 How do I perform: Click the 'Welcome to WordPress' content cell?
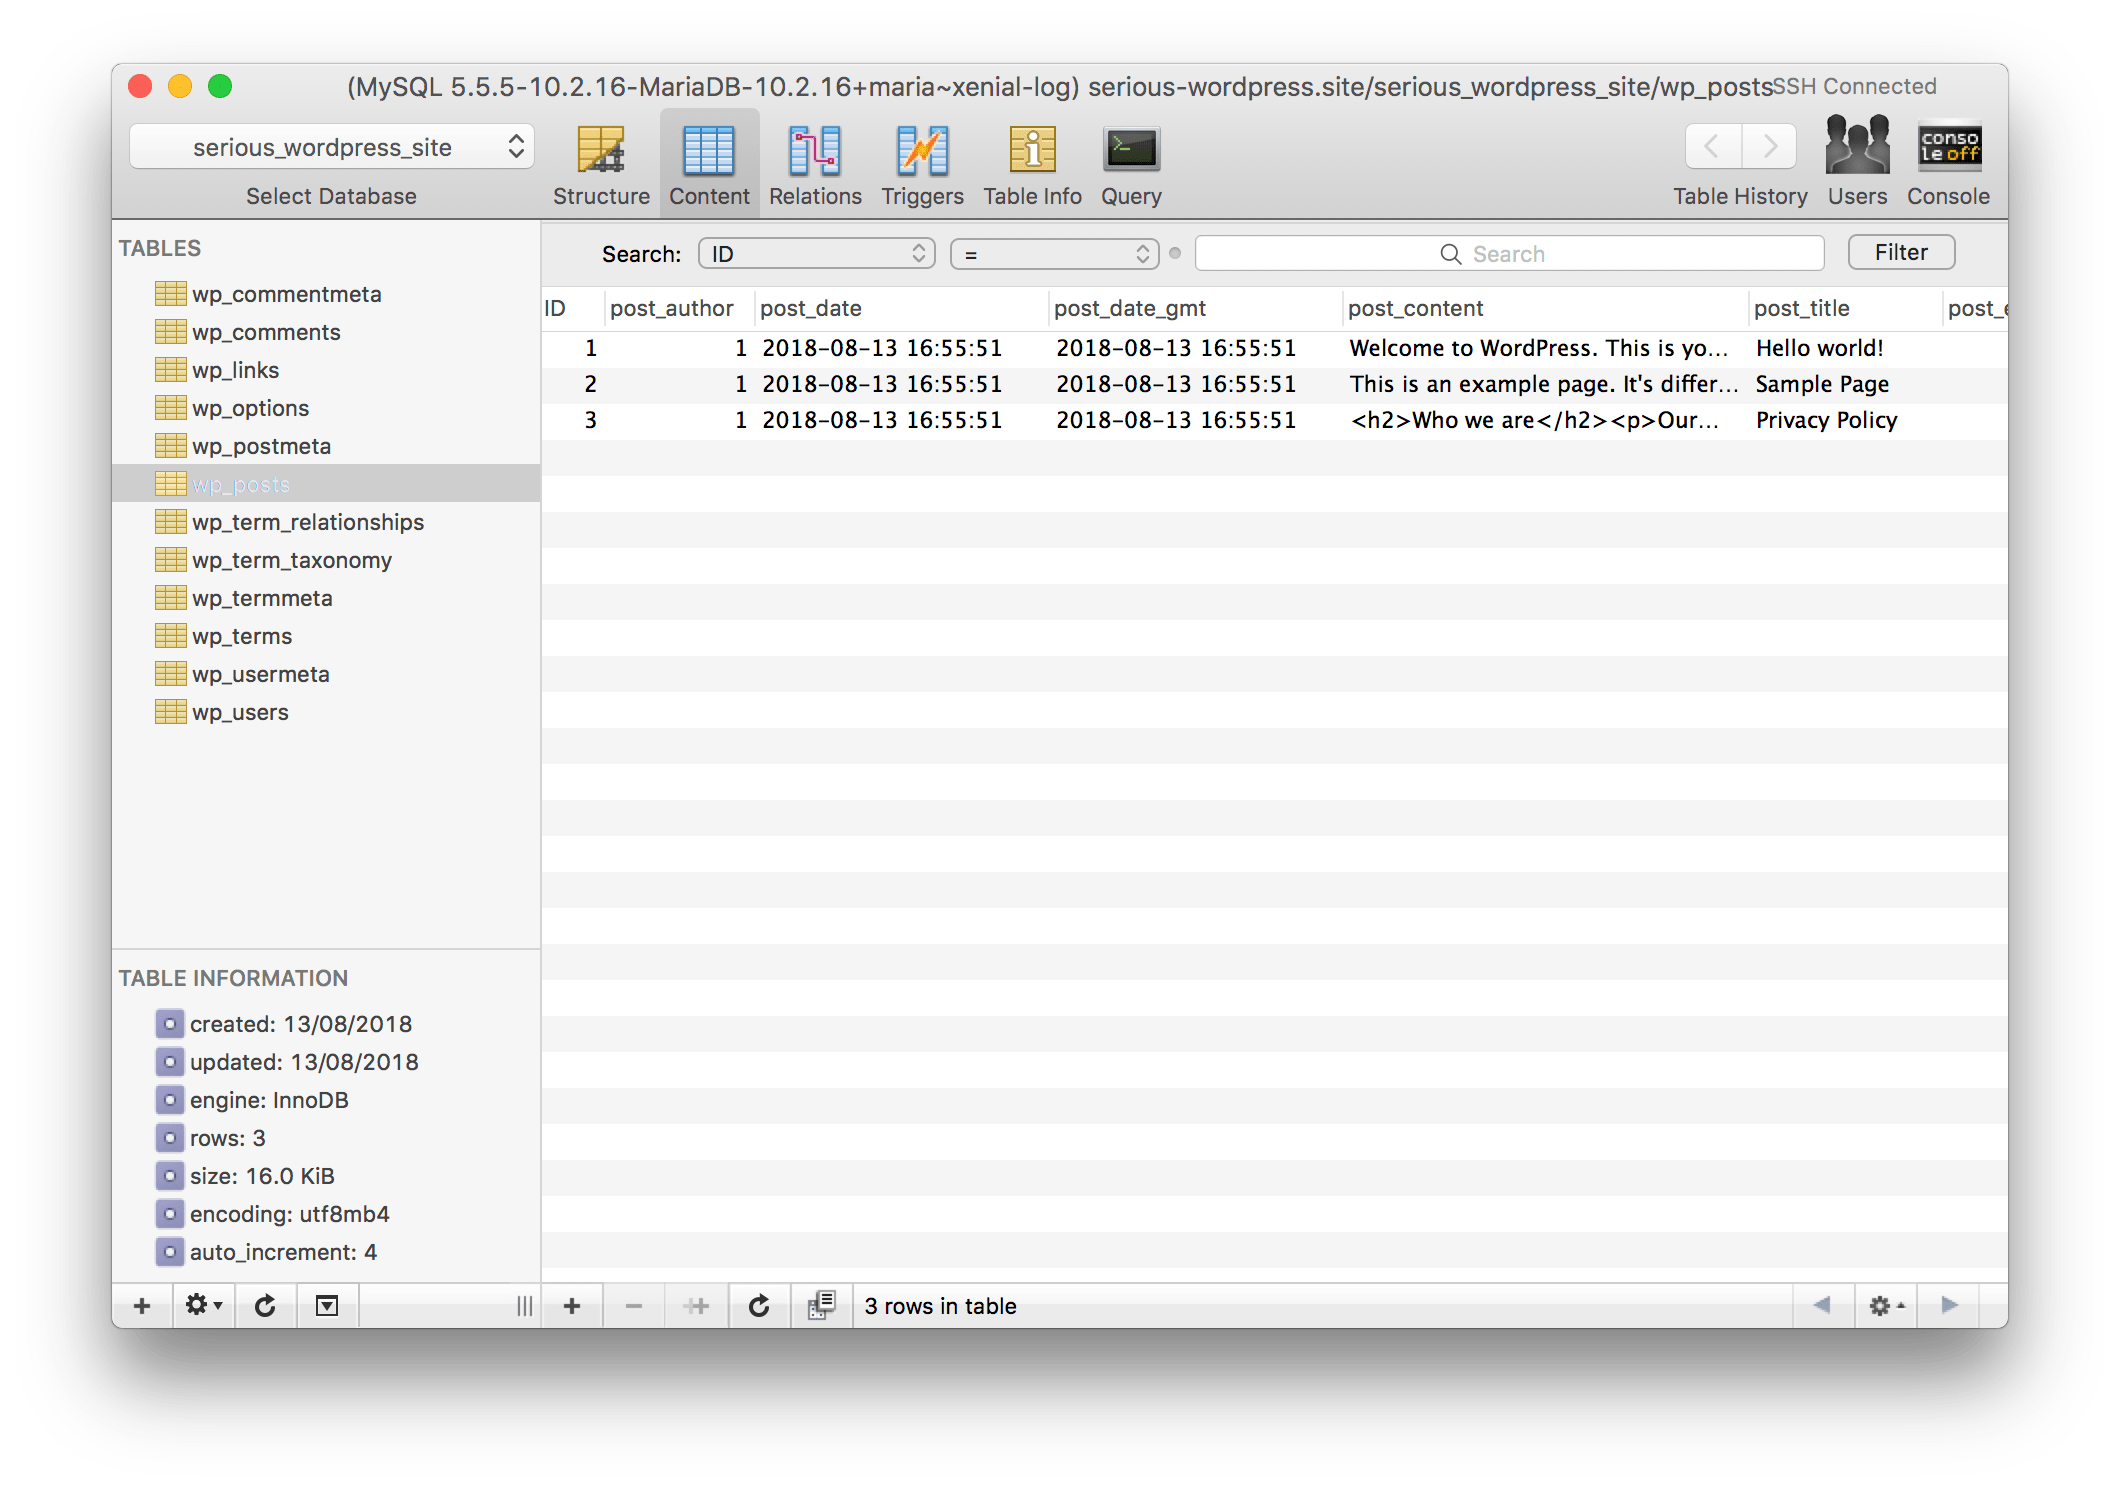pyautogui.click(x=1545, y=348)
